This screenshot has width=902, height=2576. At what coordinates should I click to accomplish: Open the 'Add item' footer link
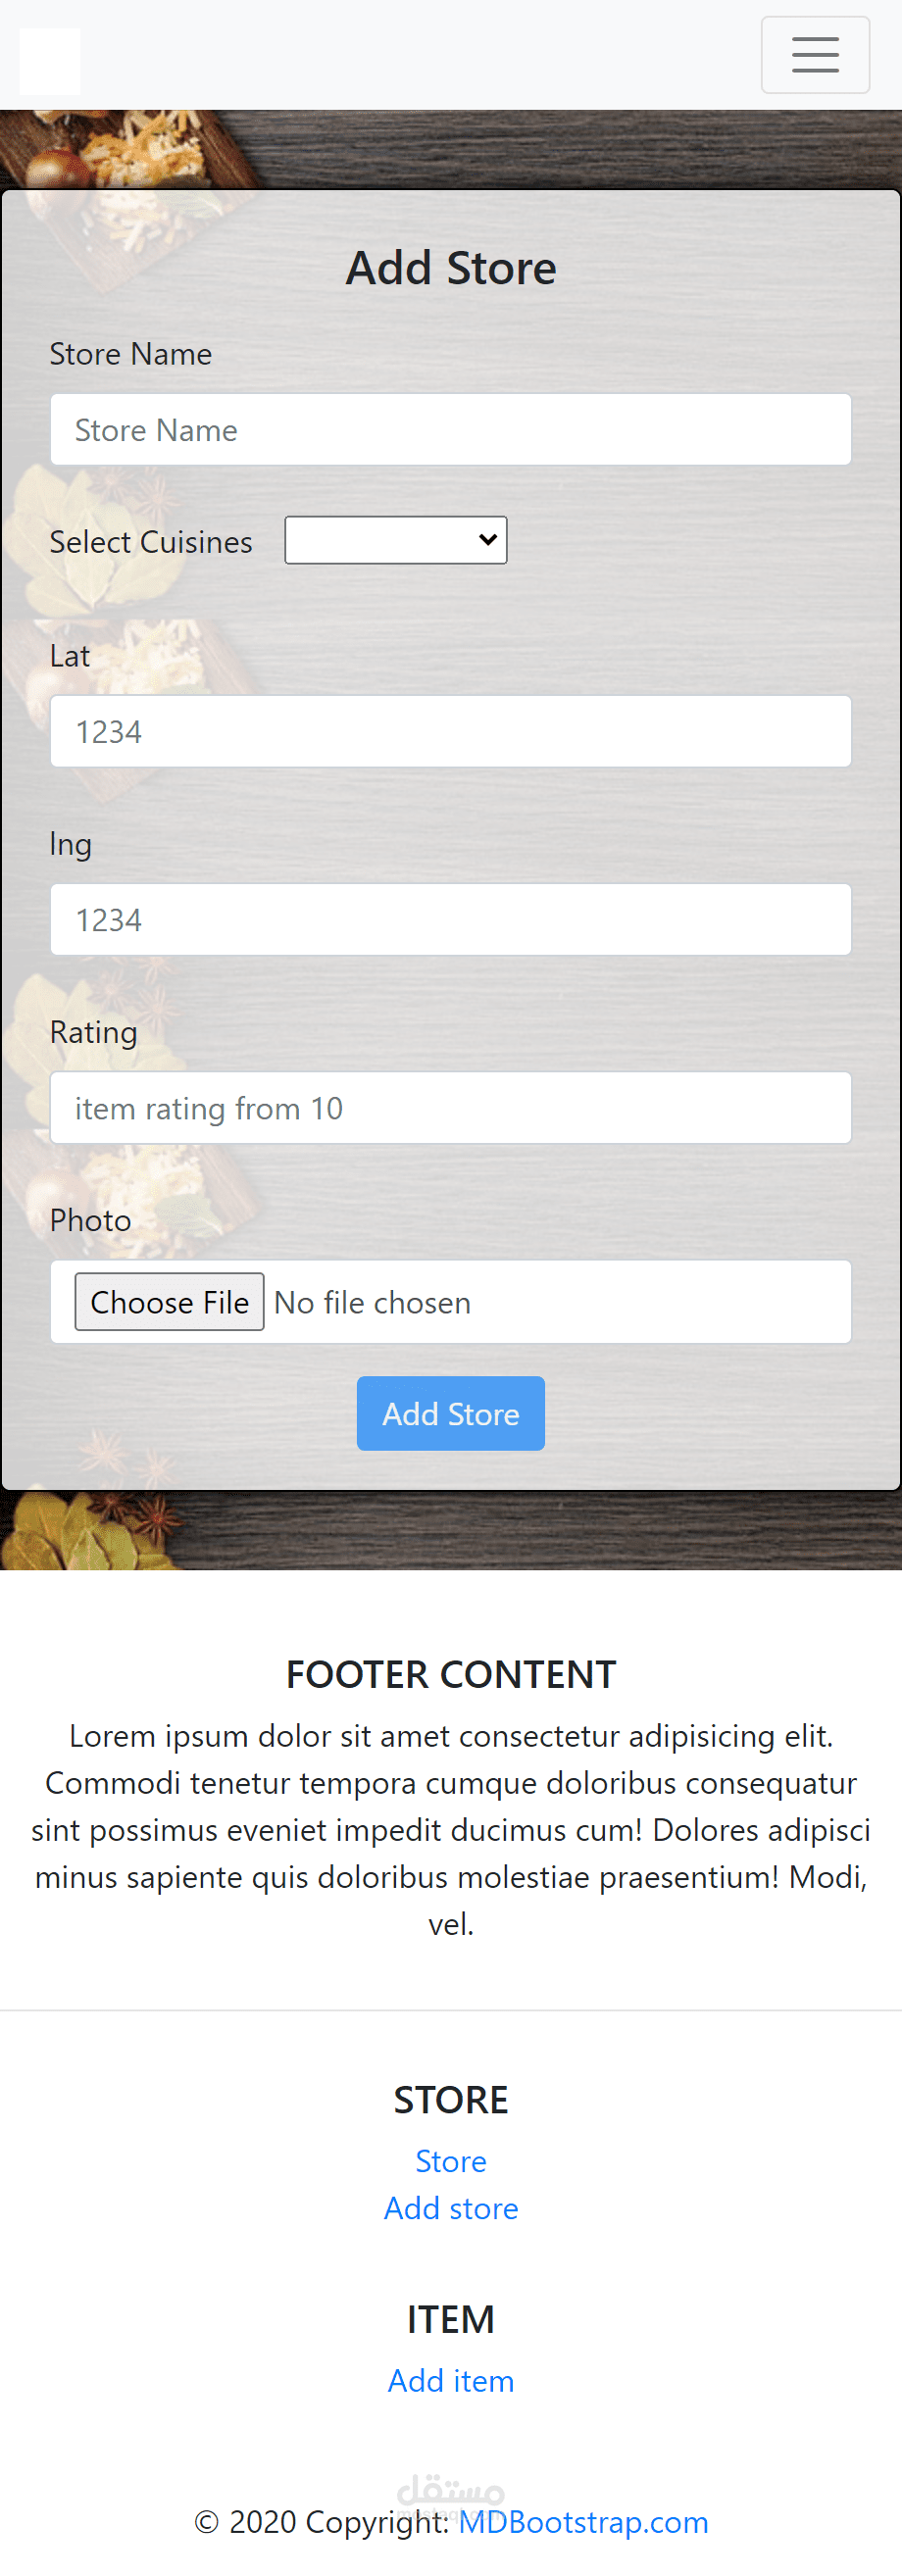[451, 2382]
